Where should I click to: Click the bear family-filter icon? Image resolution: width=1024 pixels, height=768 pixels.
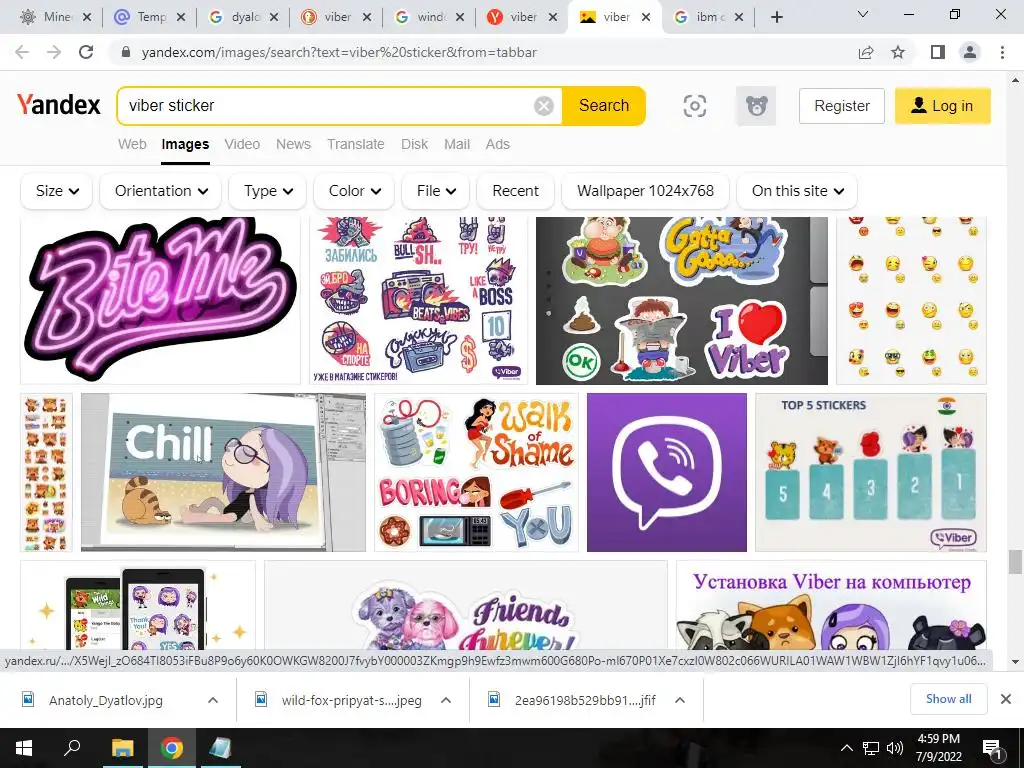(756, 106)
